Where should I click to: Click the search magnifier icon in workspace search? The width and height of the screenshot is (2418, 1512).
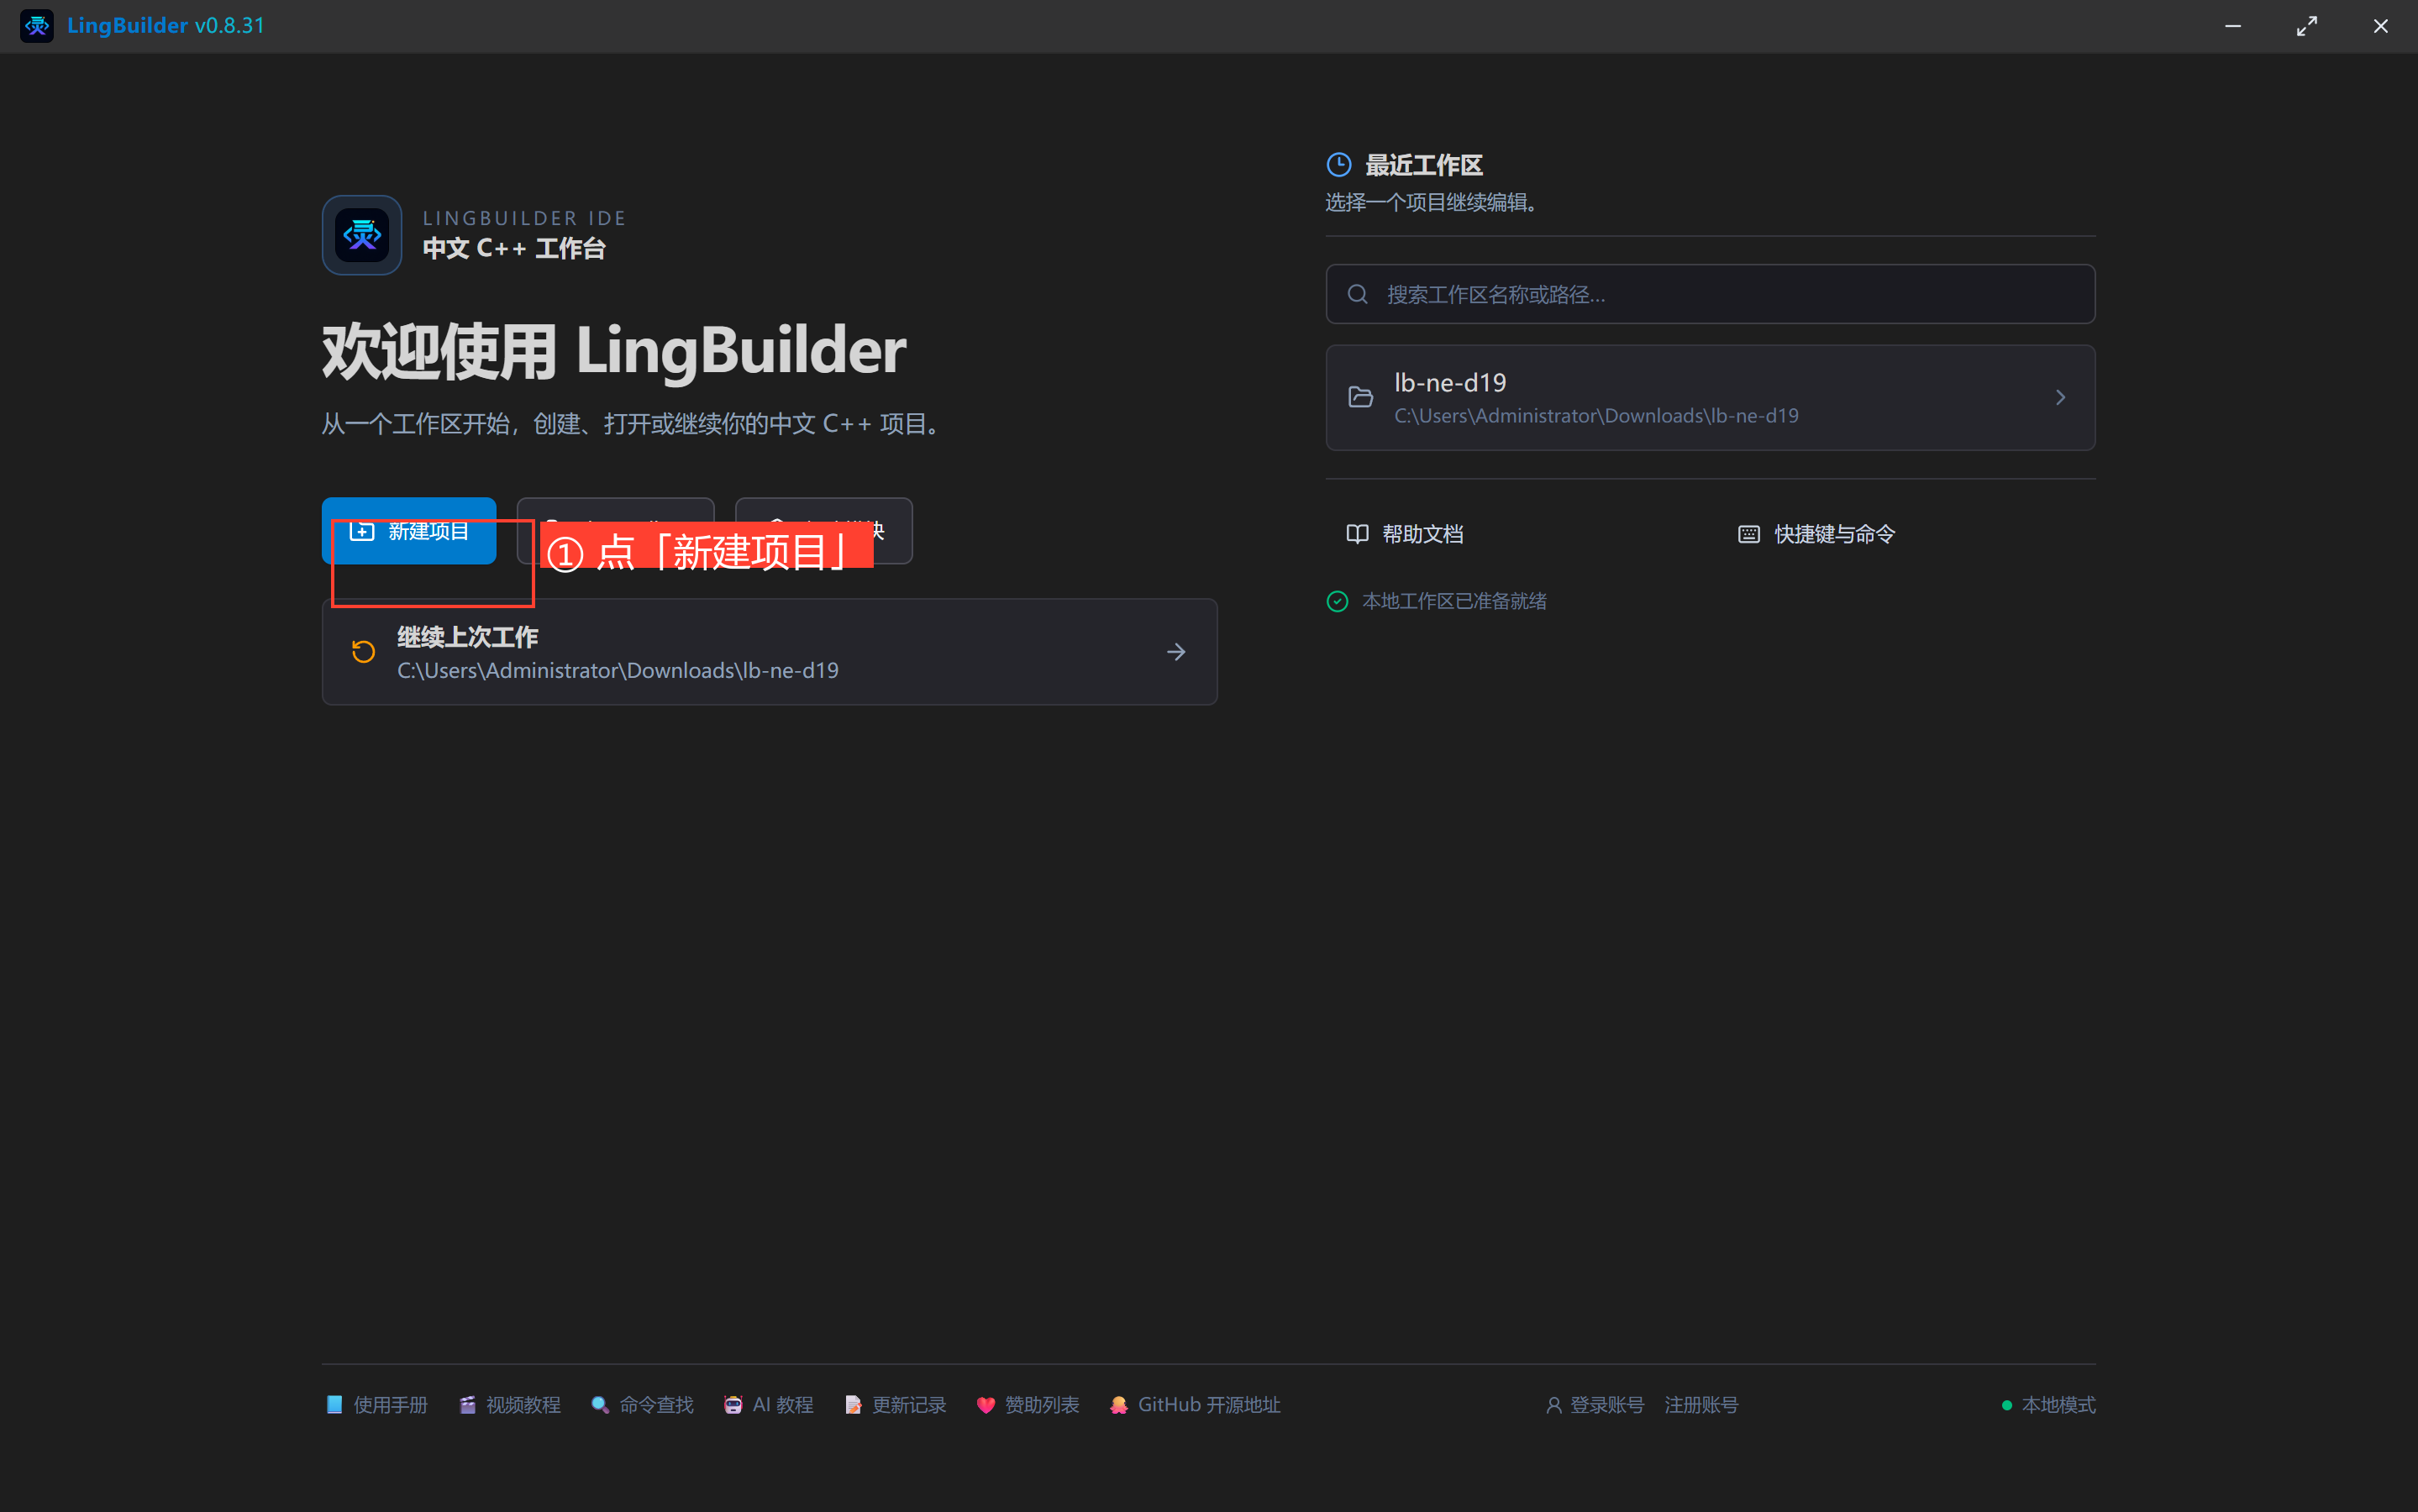(x=1357, y=294)
